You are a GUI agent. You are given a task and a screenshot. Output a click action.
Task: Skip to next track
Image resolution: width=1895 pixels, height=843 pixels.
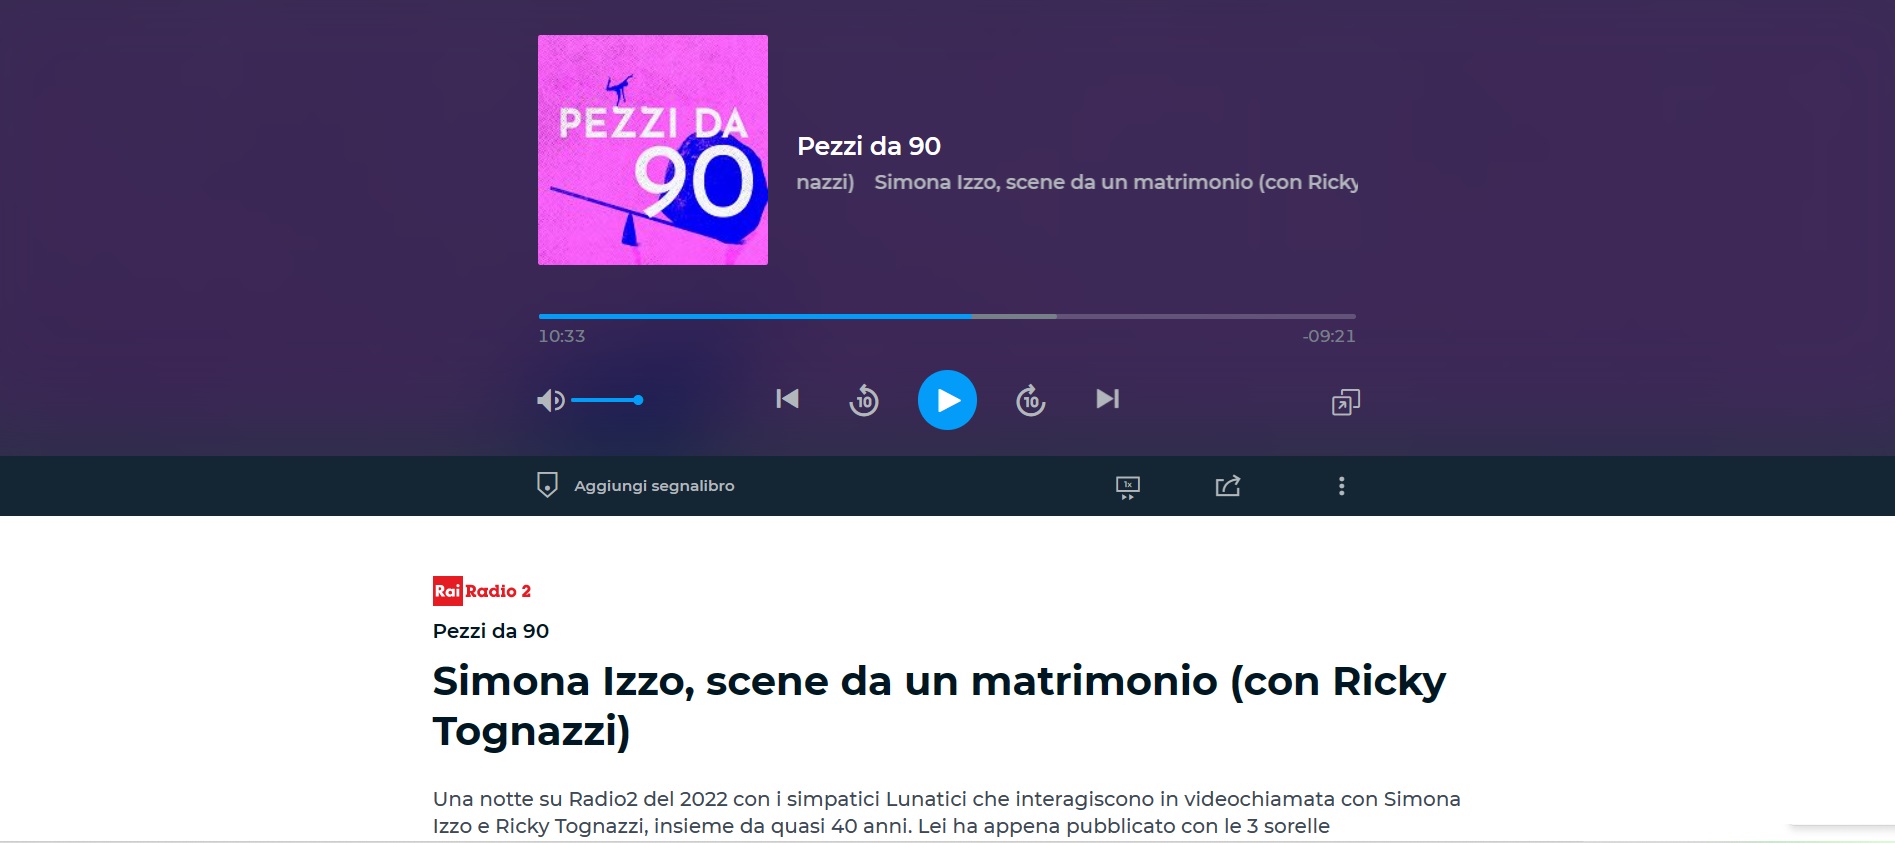coord(1107,399)
